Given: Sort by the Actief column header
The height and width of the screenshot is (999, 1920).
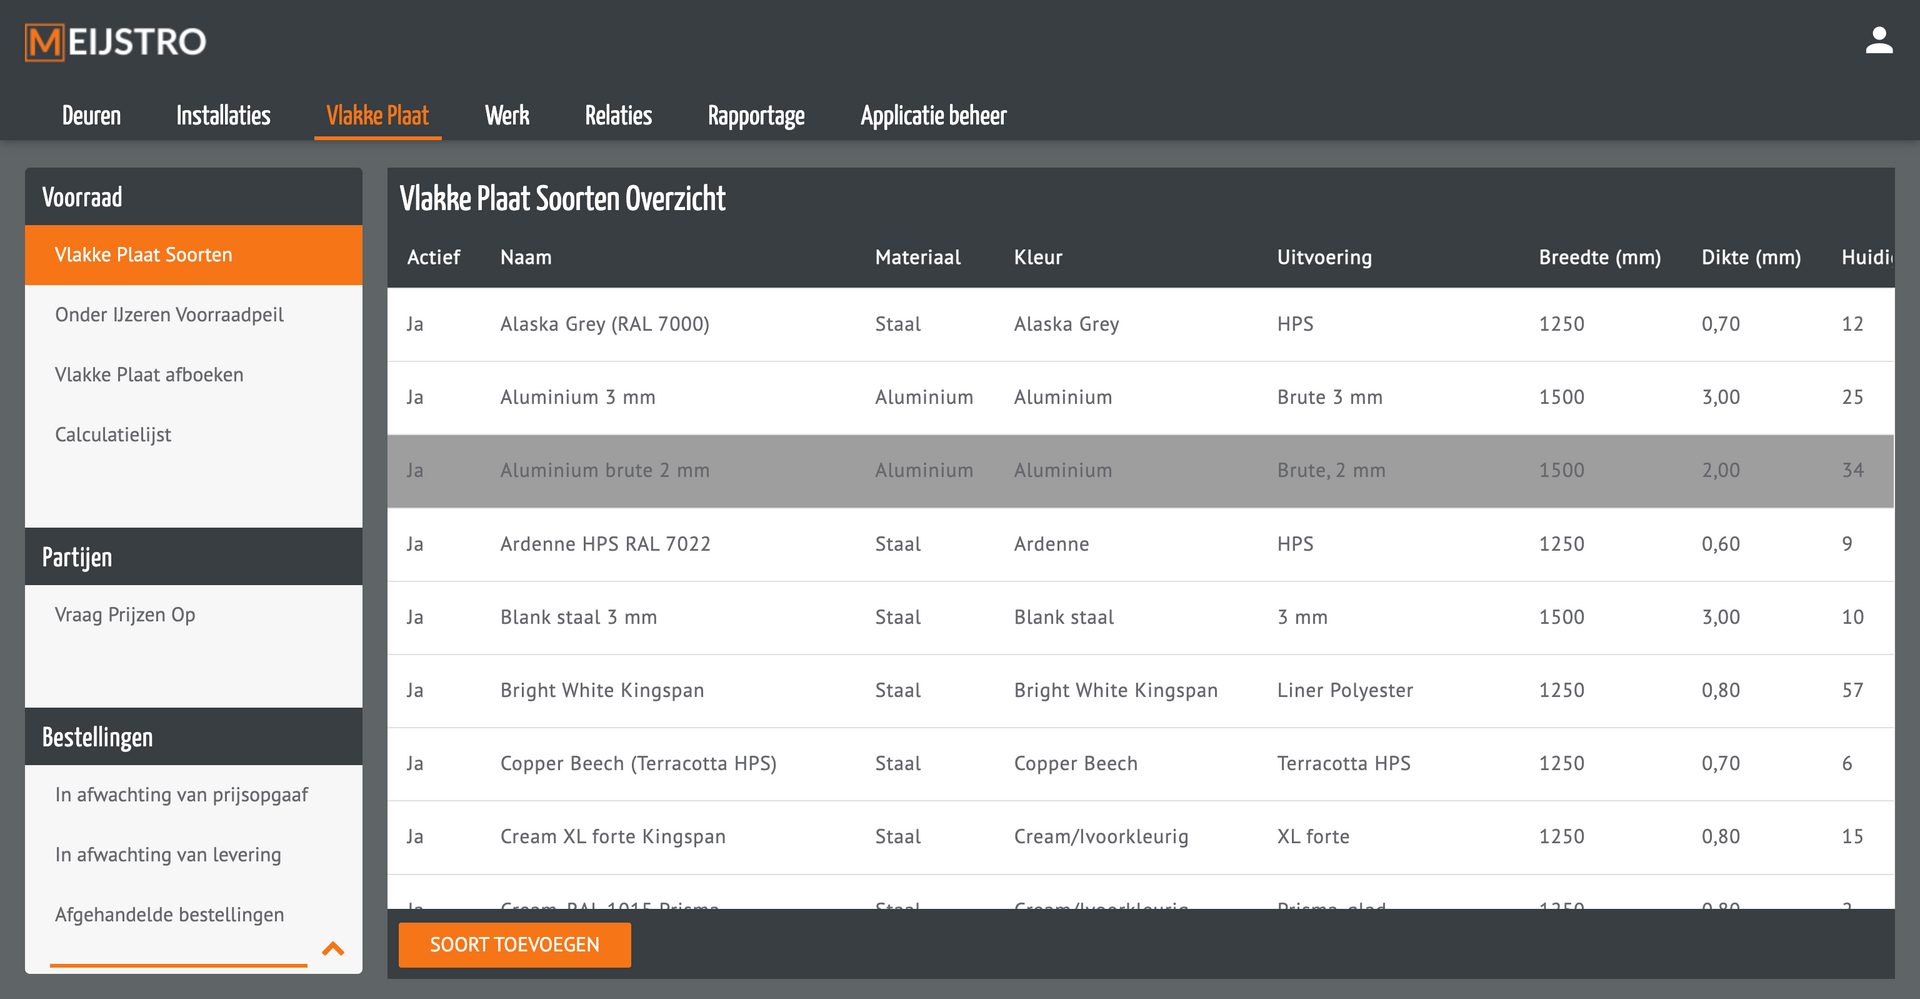Looking at the screenshot, I should tap(433, 257).
